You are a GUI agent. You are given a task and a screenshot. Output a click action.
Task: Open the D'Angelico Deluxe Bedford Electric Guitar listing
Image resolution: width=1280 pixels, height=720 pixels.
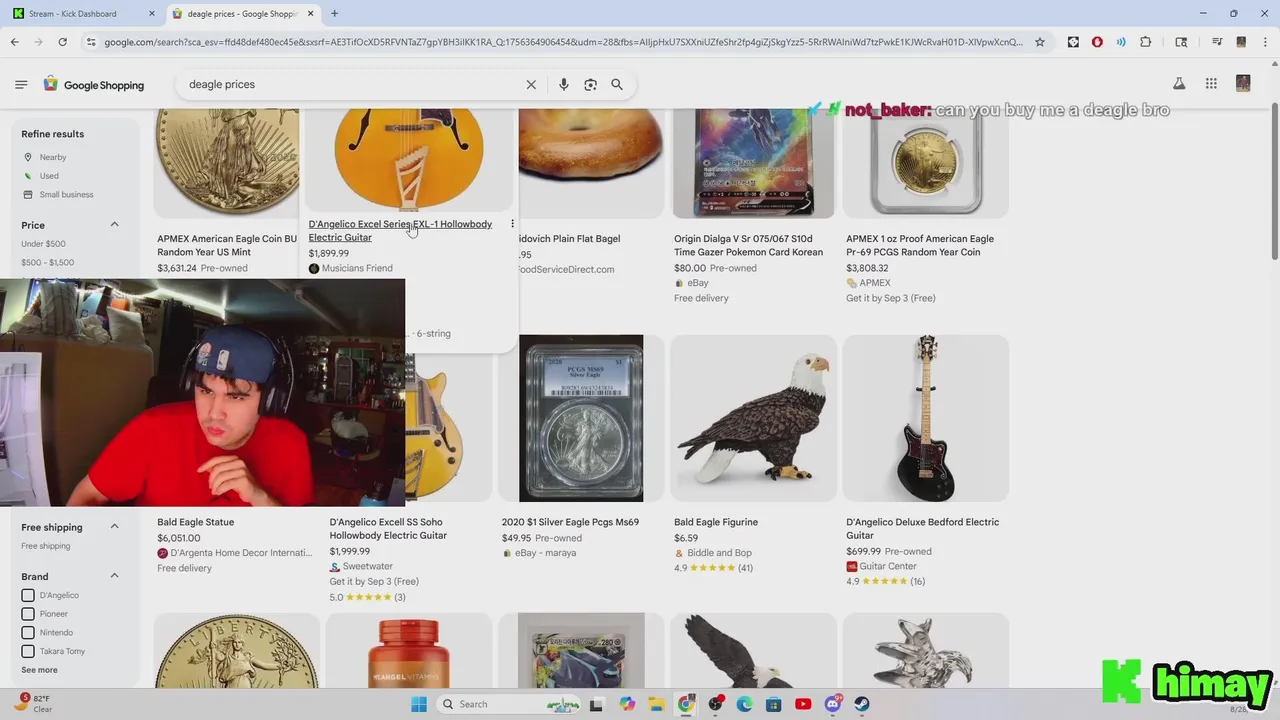click(922, 528)
